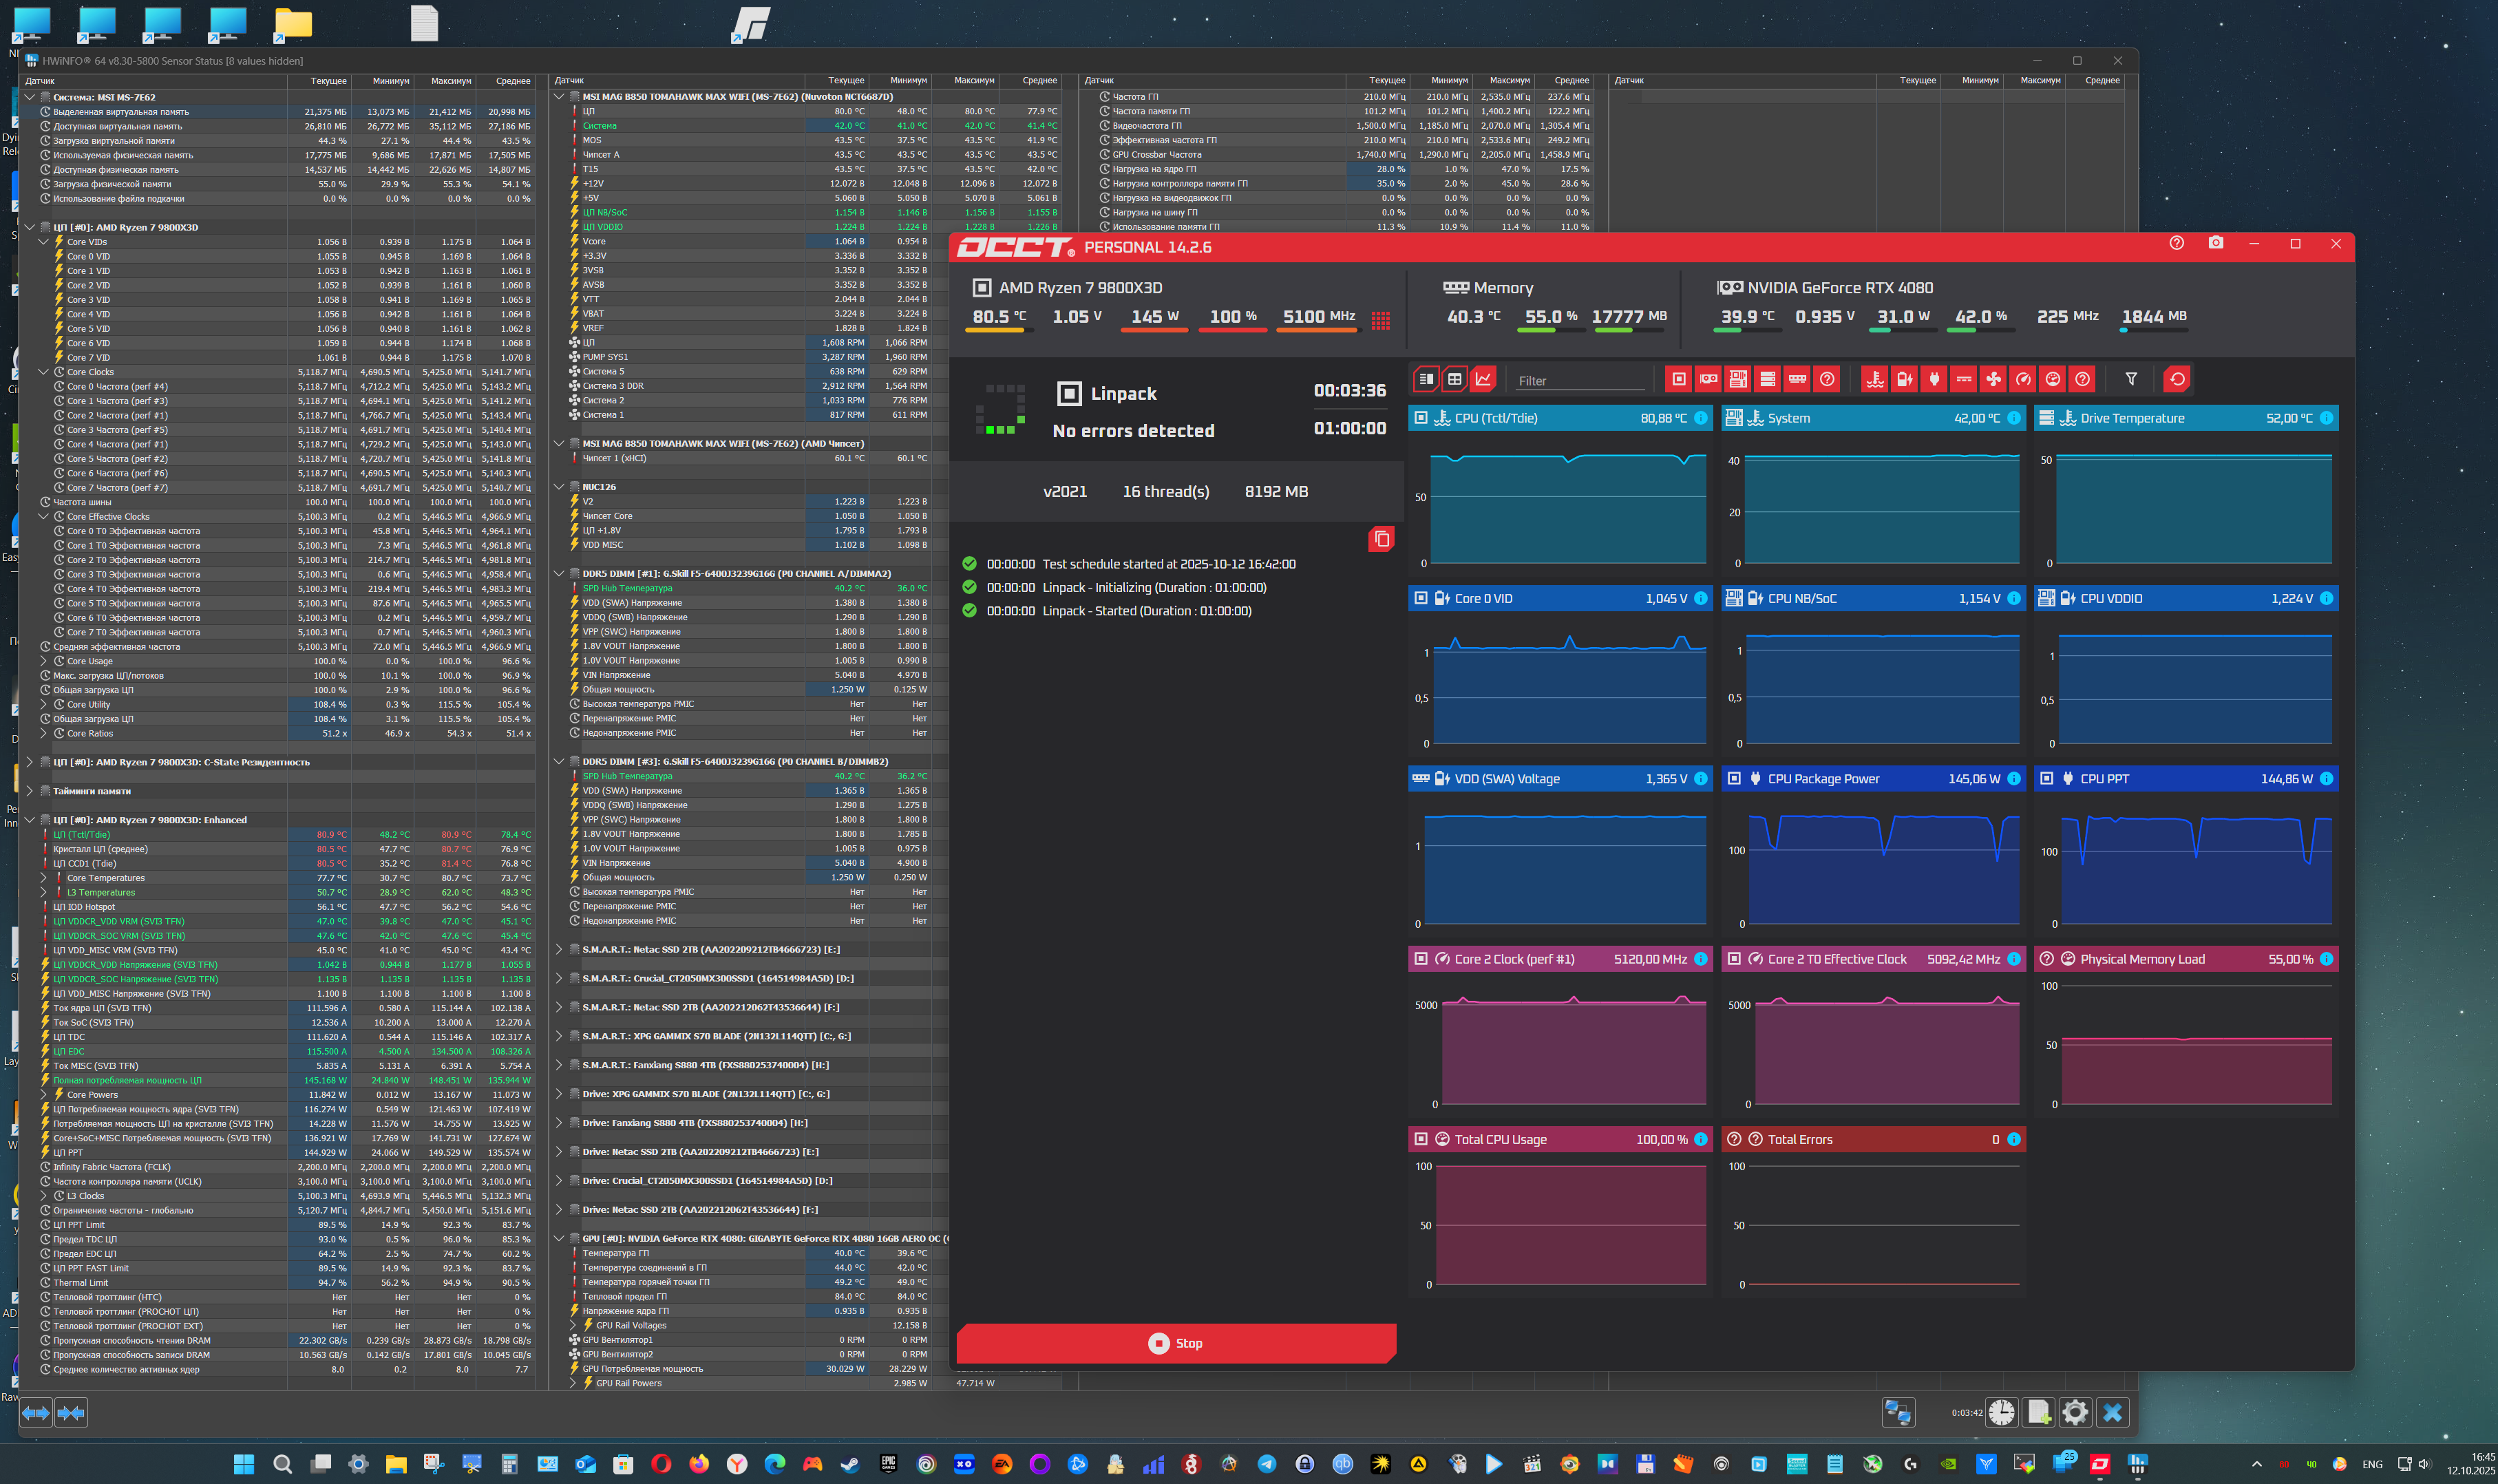This screenshot has height=1484, width=2498.
Task: Toggle the fan sensor filter icon
Action: tap(1993, 379)
